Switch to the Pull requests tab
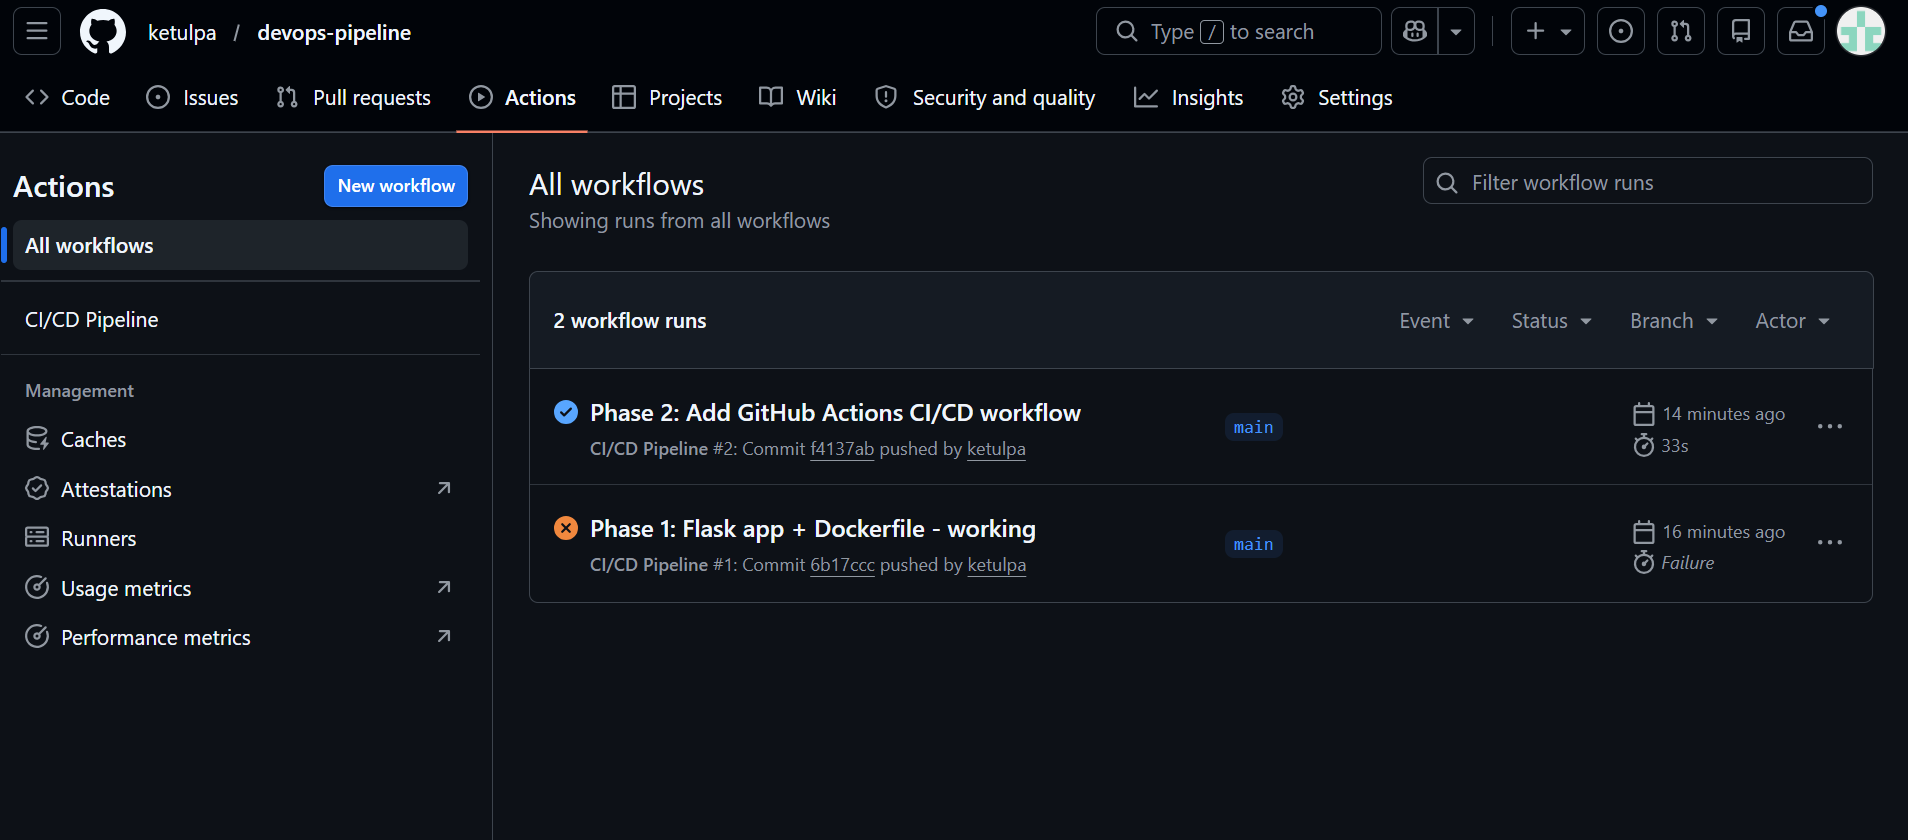 tap(353, 97)
